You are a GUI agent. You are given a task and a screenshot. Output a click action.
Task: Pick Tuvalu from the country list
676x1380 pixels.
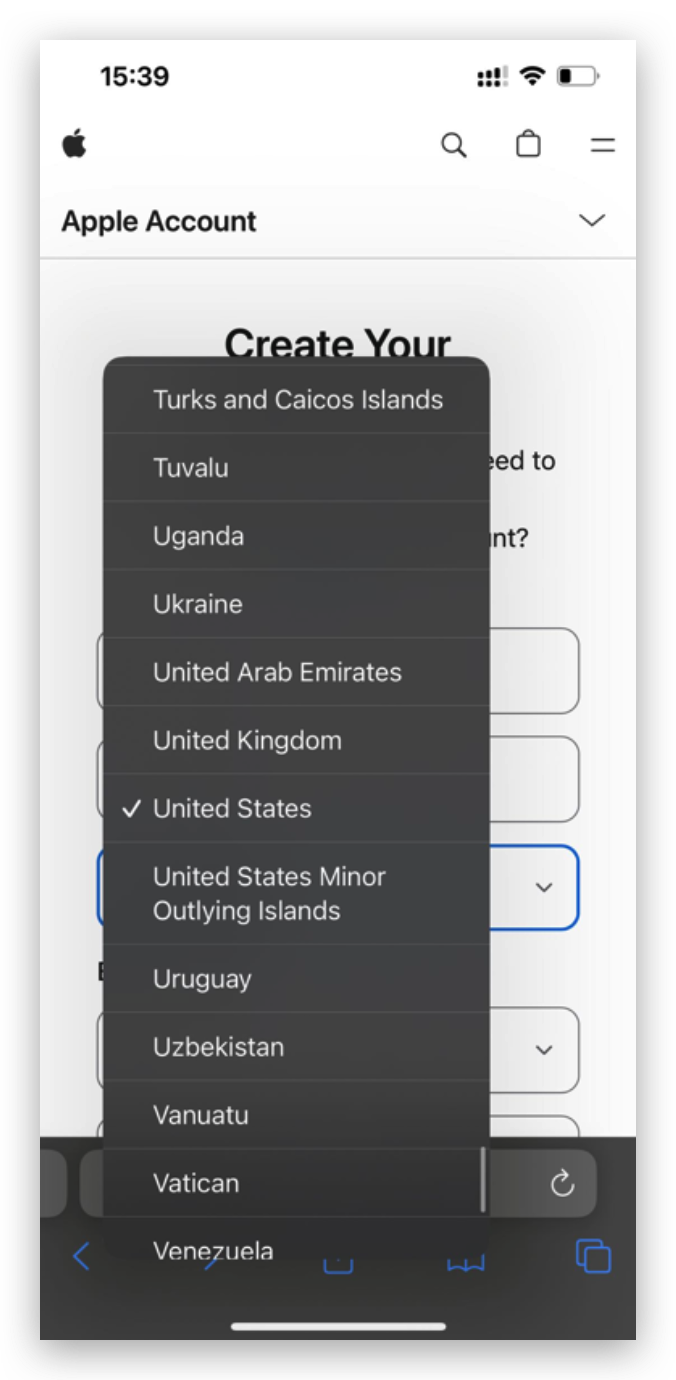(x=297, y=468)
